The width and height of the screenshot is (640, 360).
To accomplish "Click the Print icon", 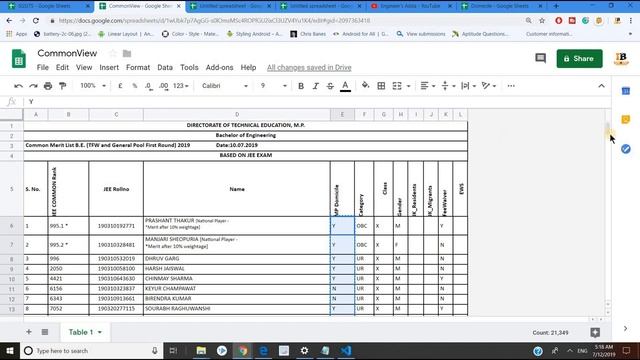I will tap(48, 86).
